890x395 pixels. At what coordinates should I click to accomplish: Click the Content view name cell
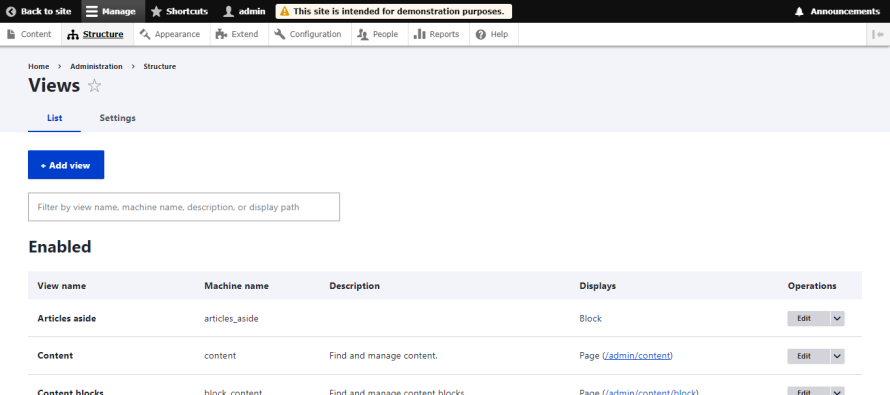pyautogui.click(x=55, y=356)
